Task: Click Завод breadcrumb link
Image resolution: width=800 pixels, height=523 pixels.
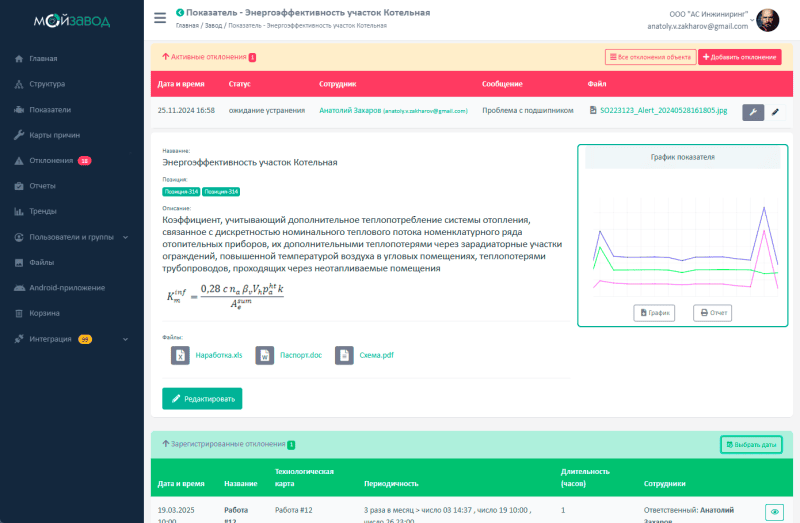Action: 213,26
